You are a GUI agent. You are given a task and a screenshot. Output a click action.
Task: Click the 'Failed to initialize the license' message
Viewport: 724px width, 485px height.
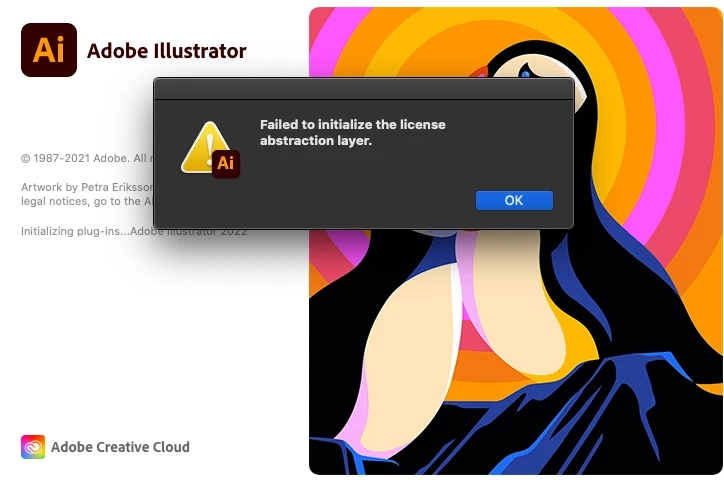tap(353, 124)
